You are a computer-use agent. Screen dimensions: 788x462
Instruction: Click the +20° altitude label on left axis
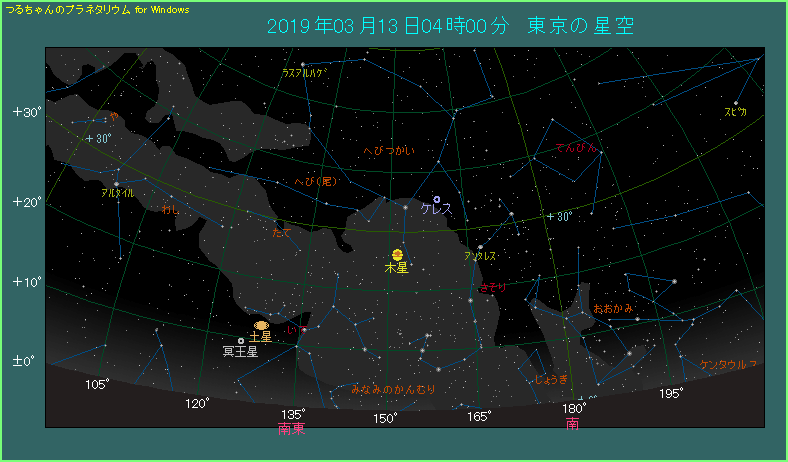(x=26, y=202)
